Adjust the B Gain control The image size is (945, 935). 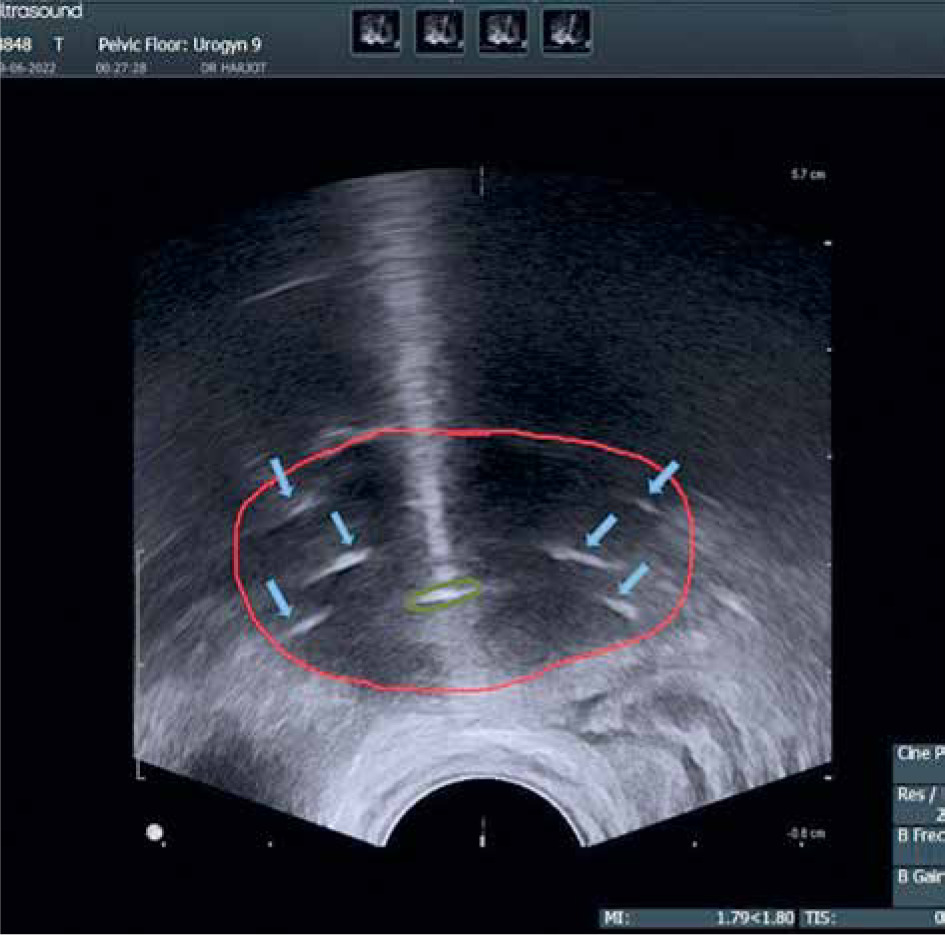(918, 876)
